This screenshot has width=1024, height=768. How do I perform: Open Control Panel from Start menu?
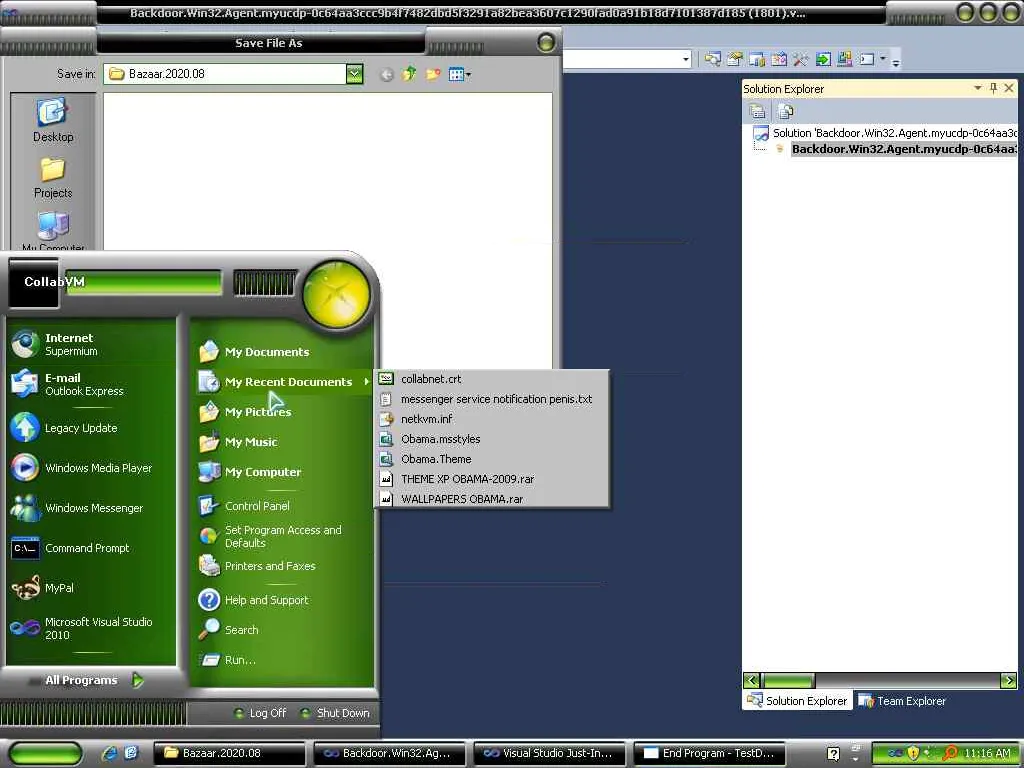pos(283,505)
